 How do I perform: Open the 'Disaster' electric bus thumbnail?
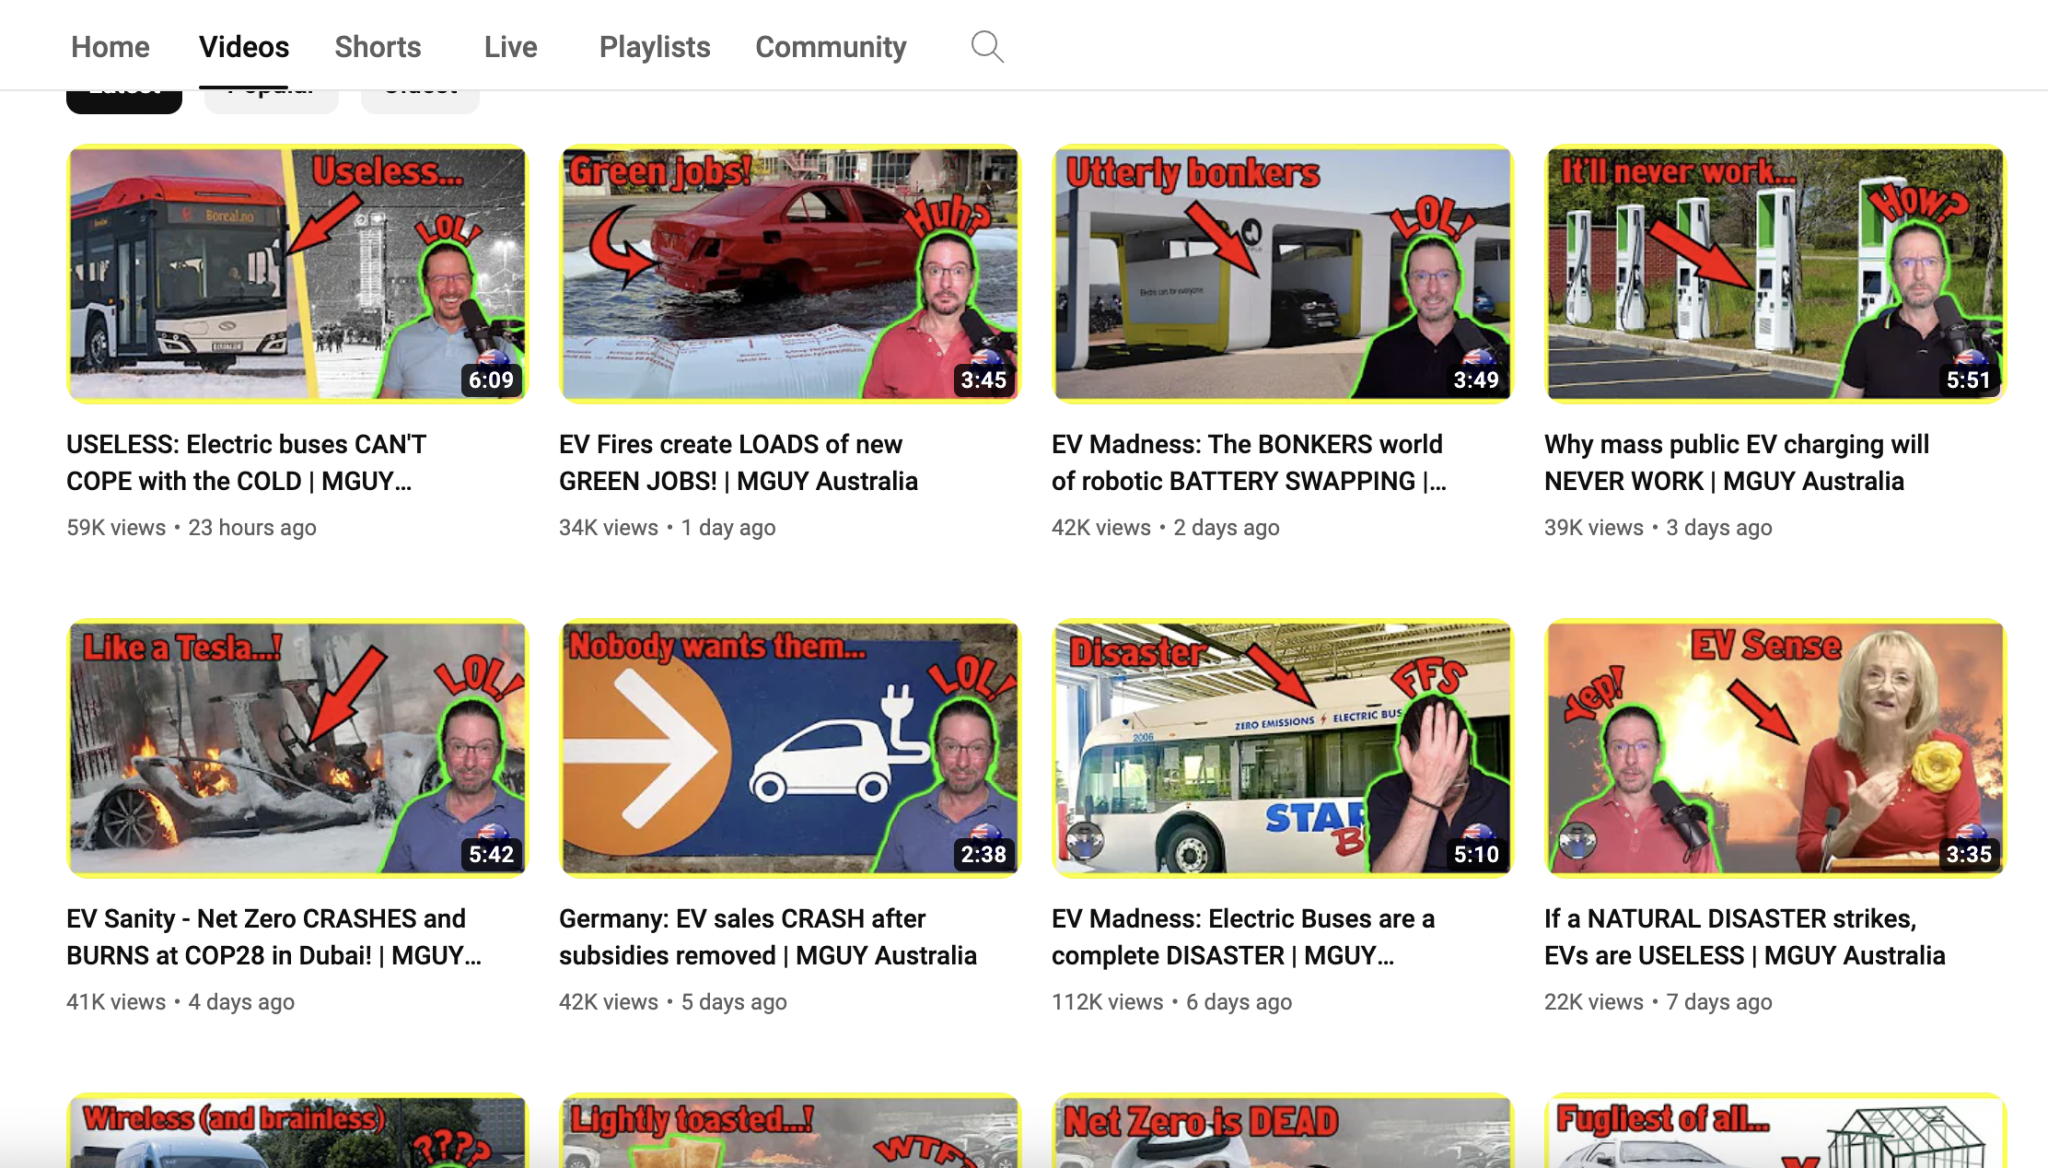click(1282, 748)
